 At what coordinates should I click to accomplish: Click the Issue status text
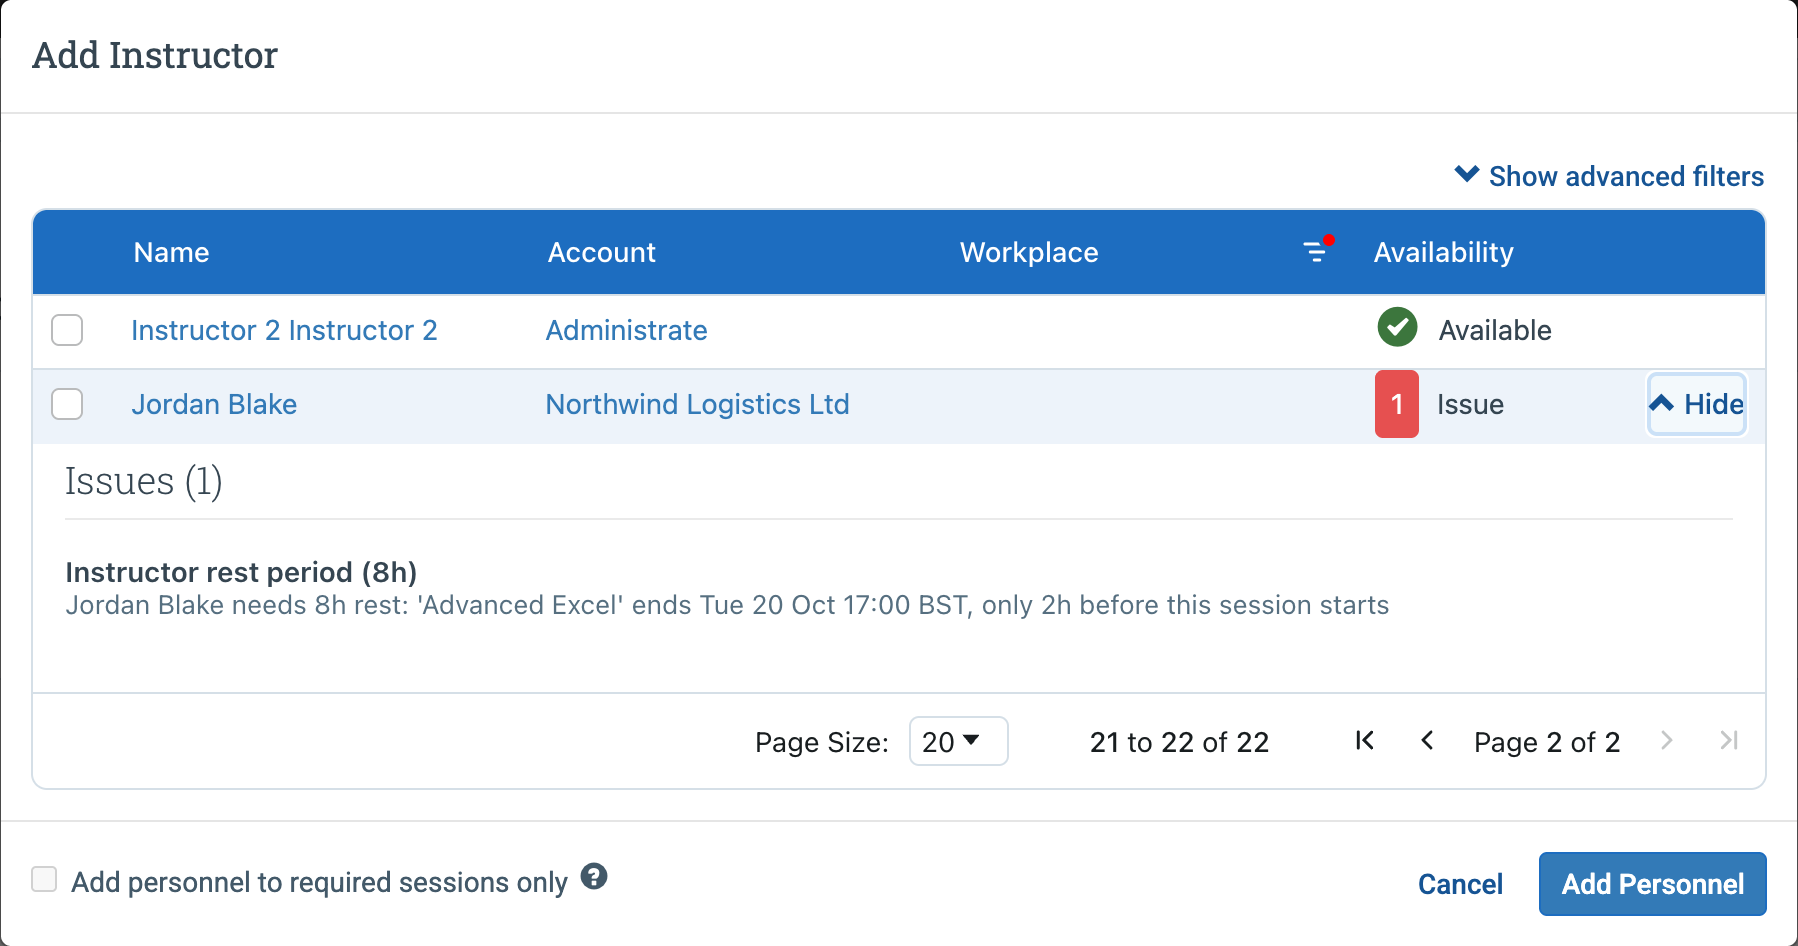(1470, 404)
